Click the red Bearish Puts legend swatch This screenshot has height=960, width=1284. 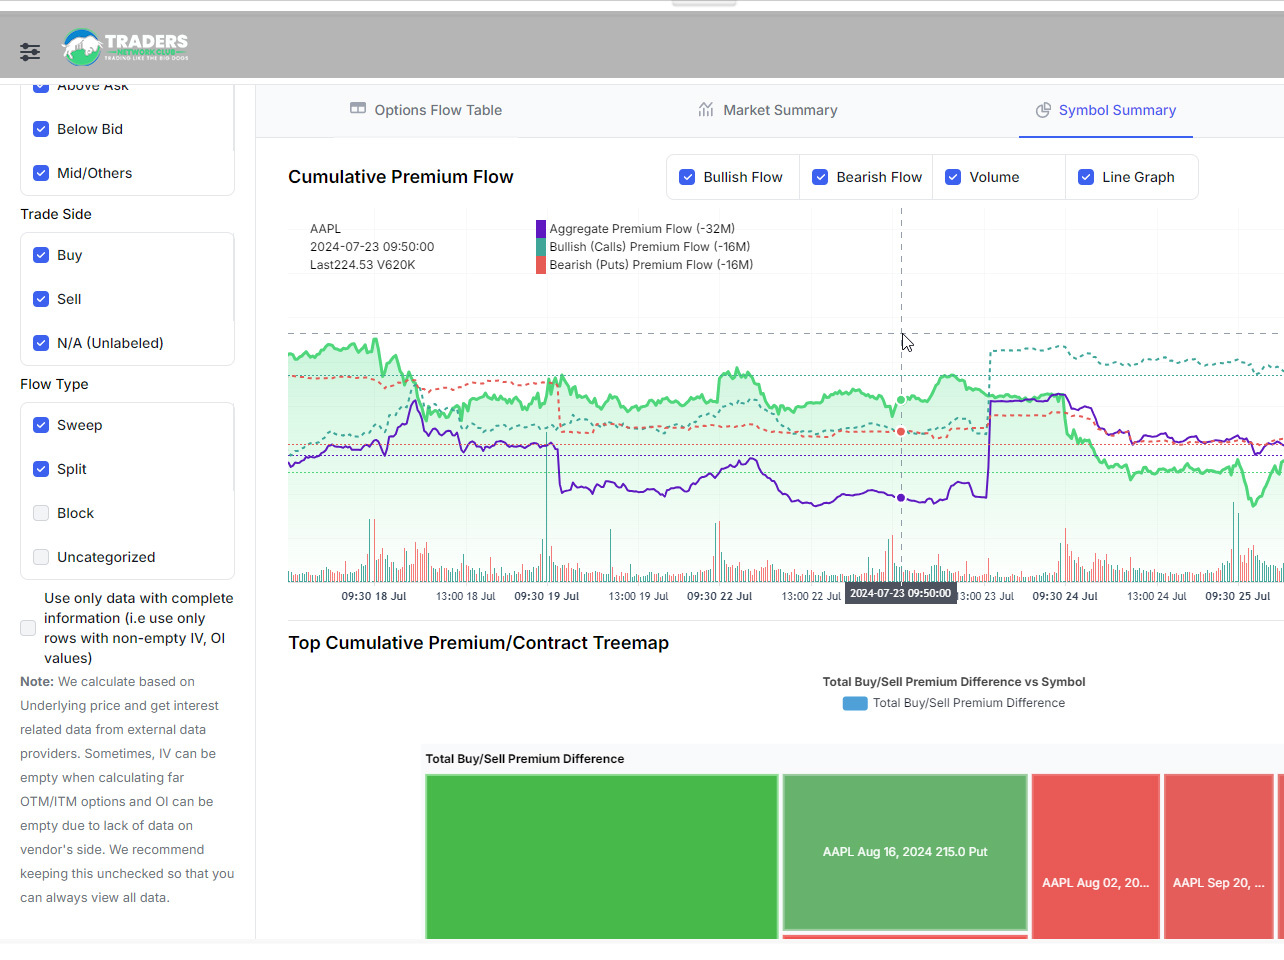[x=541, y=265]
